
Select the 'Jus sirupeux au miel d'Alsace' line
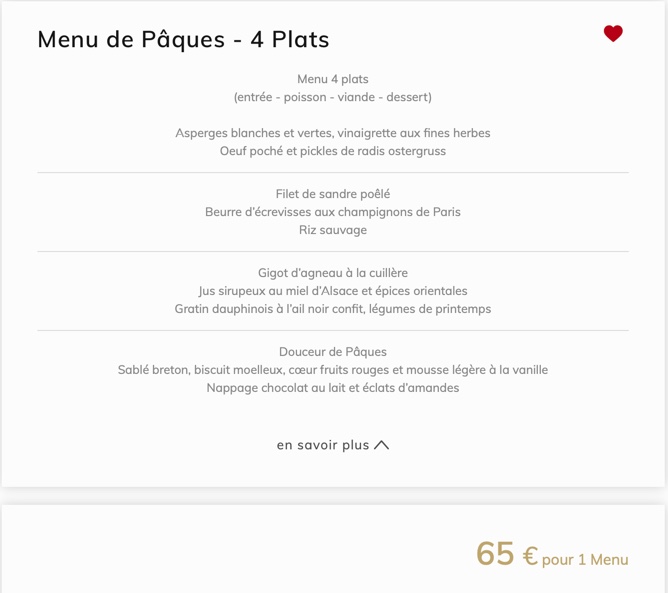(333, 291)
